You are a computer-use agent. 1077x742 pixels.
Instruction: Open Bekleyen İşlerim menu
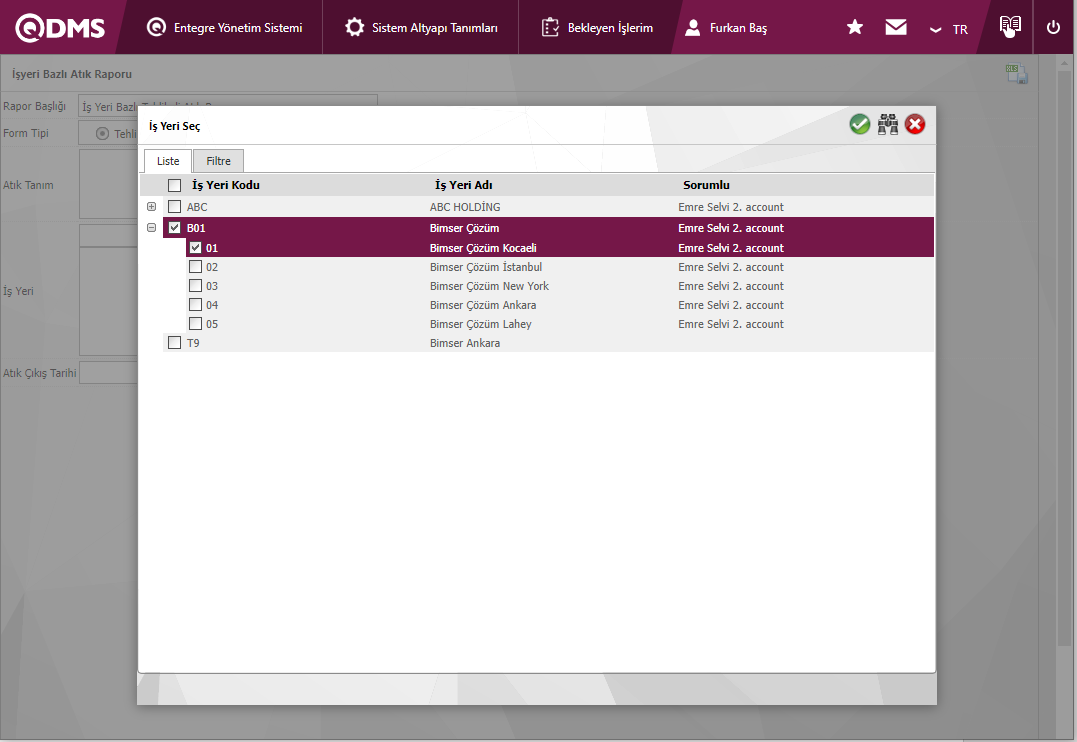click(x=598, y=27)
